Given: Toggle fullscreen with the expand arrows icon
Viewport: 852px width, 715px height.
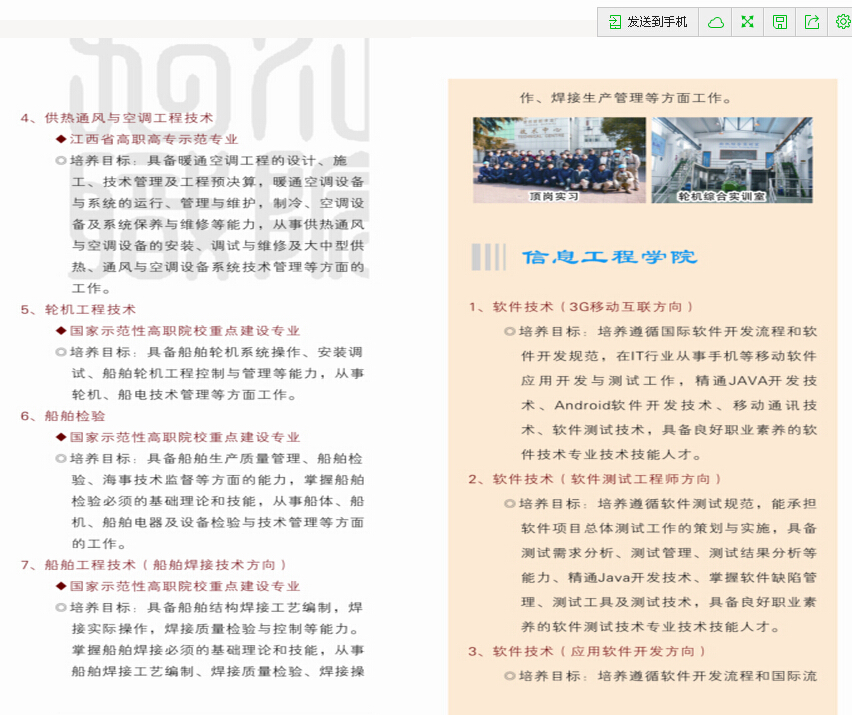Looking at the screenshot, I should tap(748, 22).
